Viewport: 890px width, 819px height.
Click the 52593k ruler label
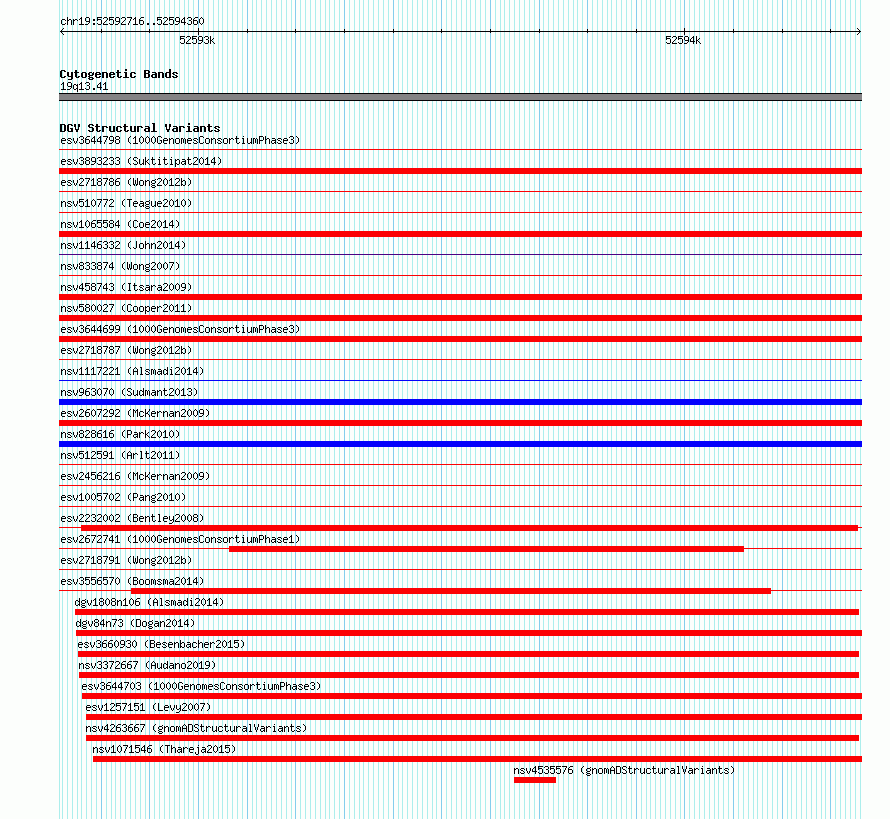click(x=197, y=40)
